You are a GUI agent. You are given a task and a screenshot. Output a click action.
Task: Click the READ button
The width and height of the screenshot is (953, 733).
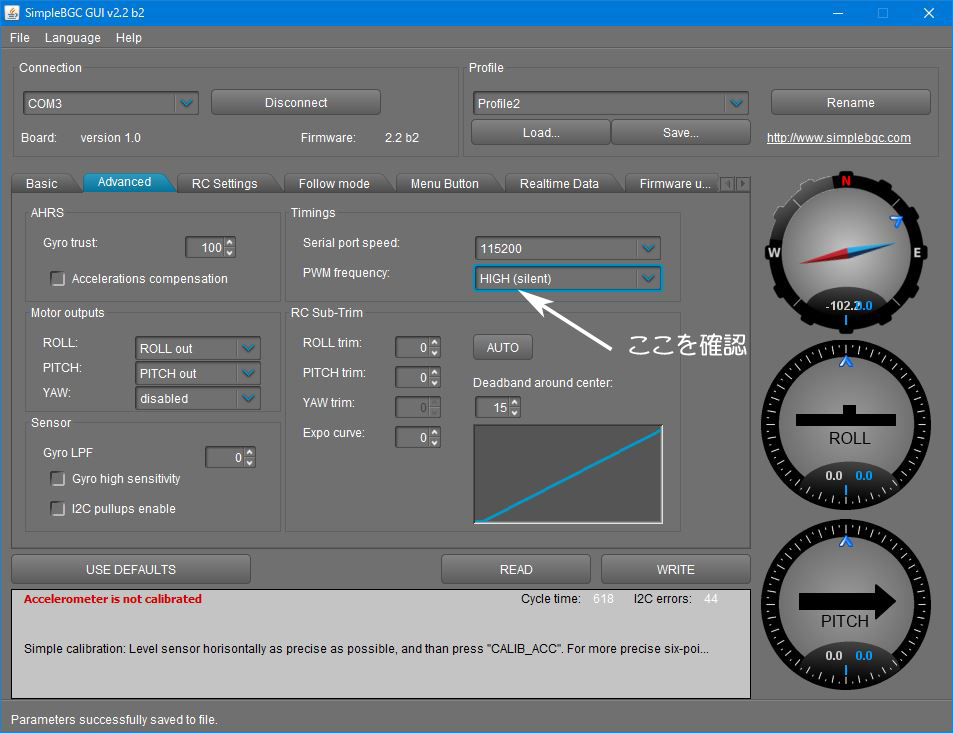tap(515, 570)
